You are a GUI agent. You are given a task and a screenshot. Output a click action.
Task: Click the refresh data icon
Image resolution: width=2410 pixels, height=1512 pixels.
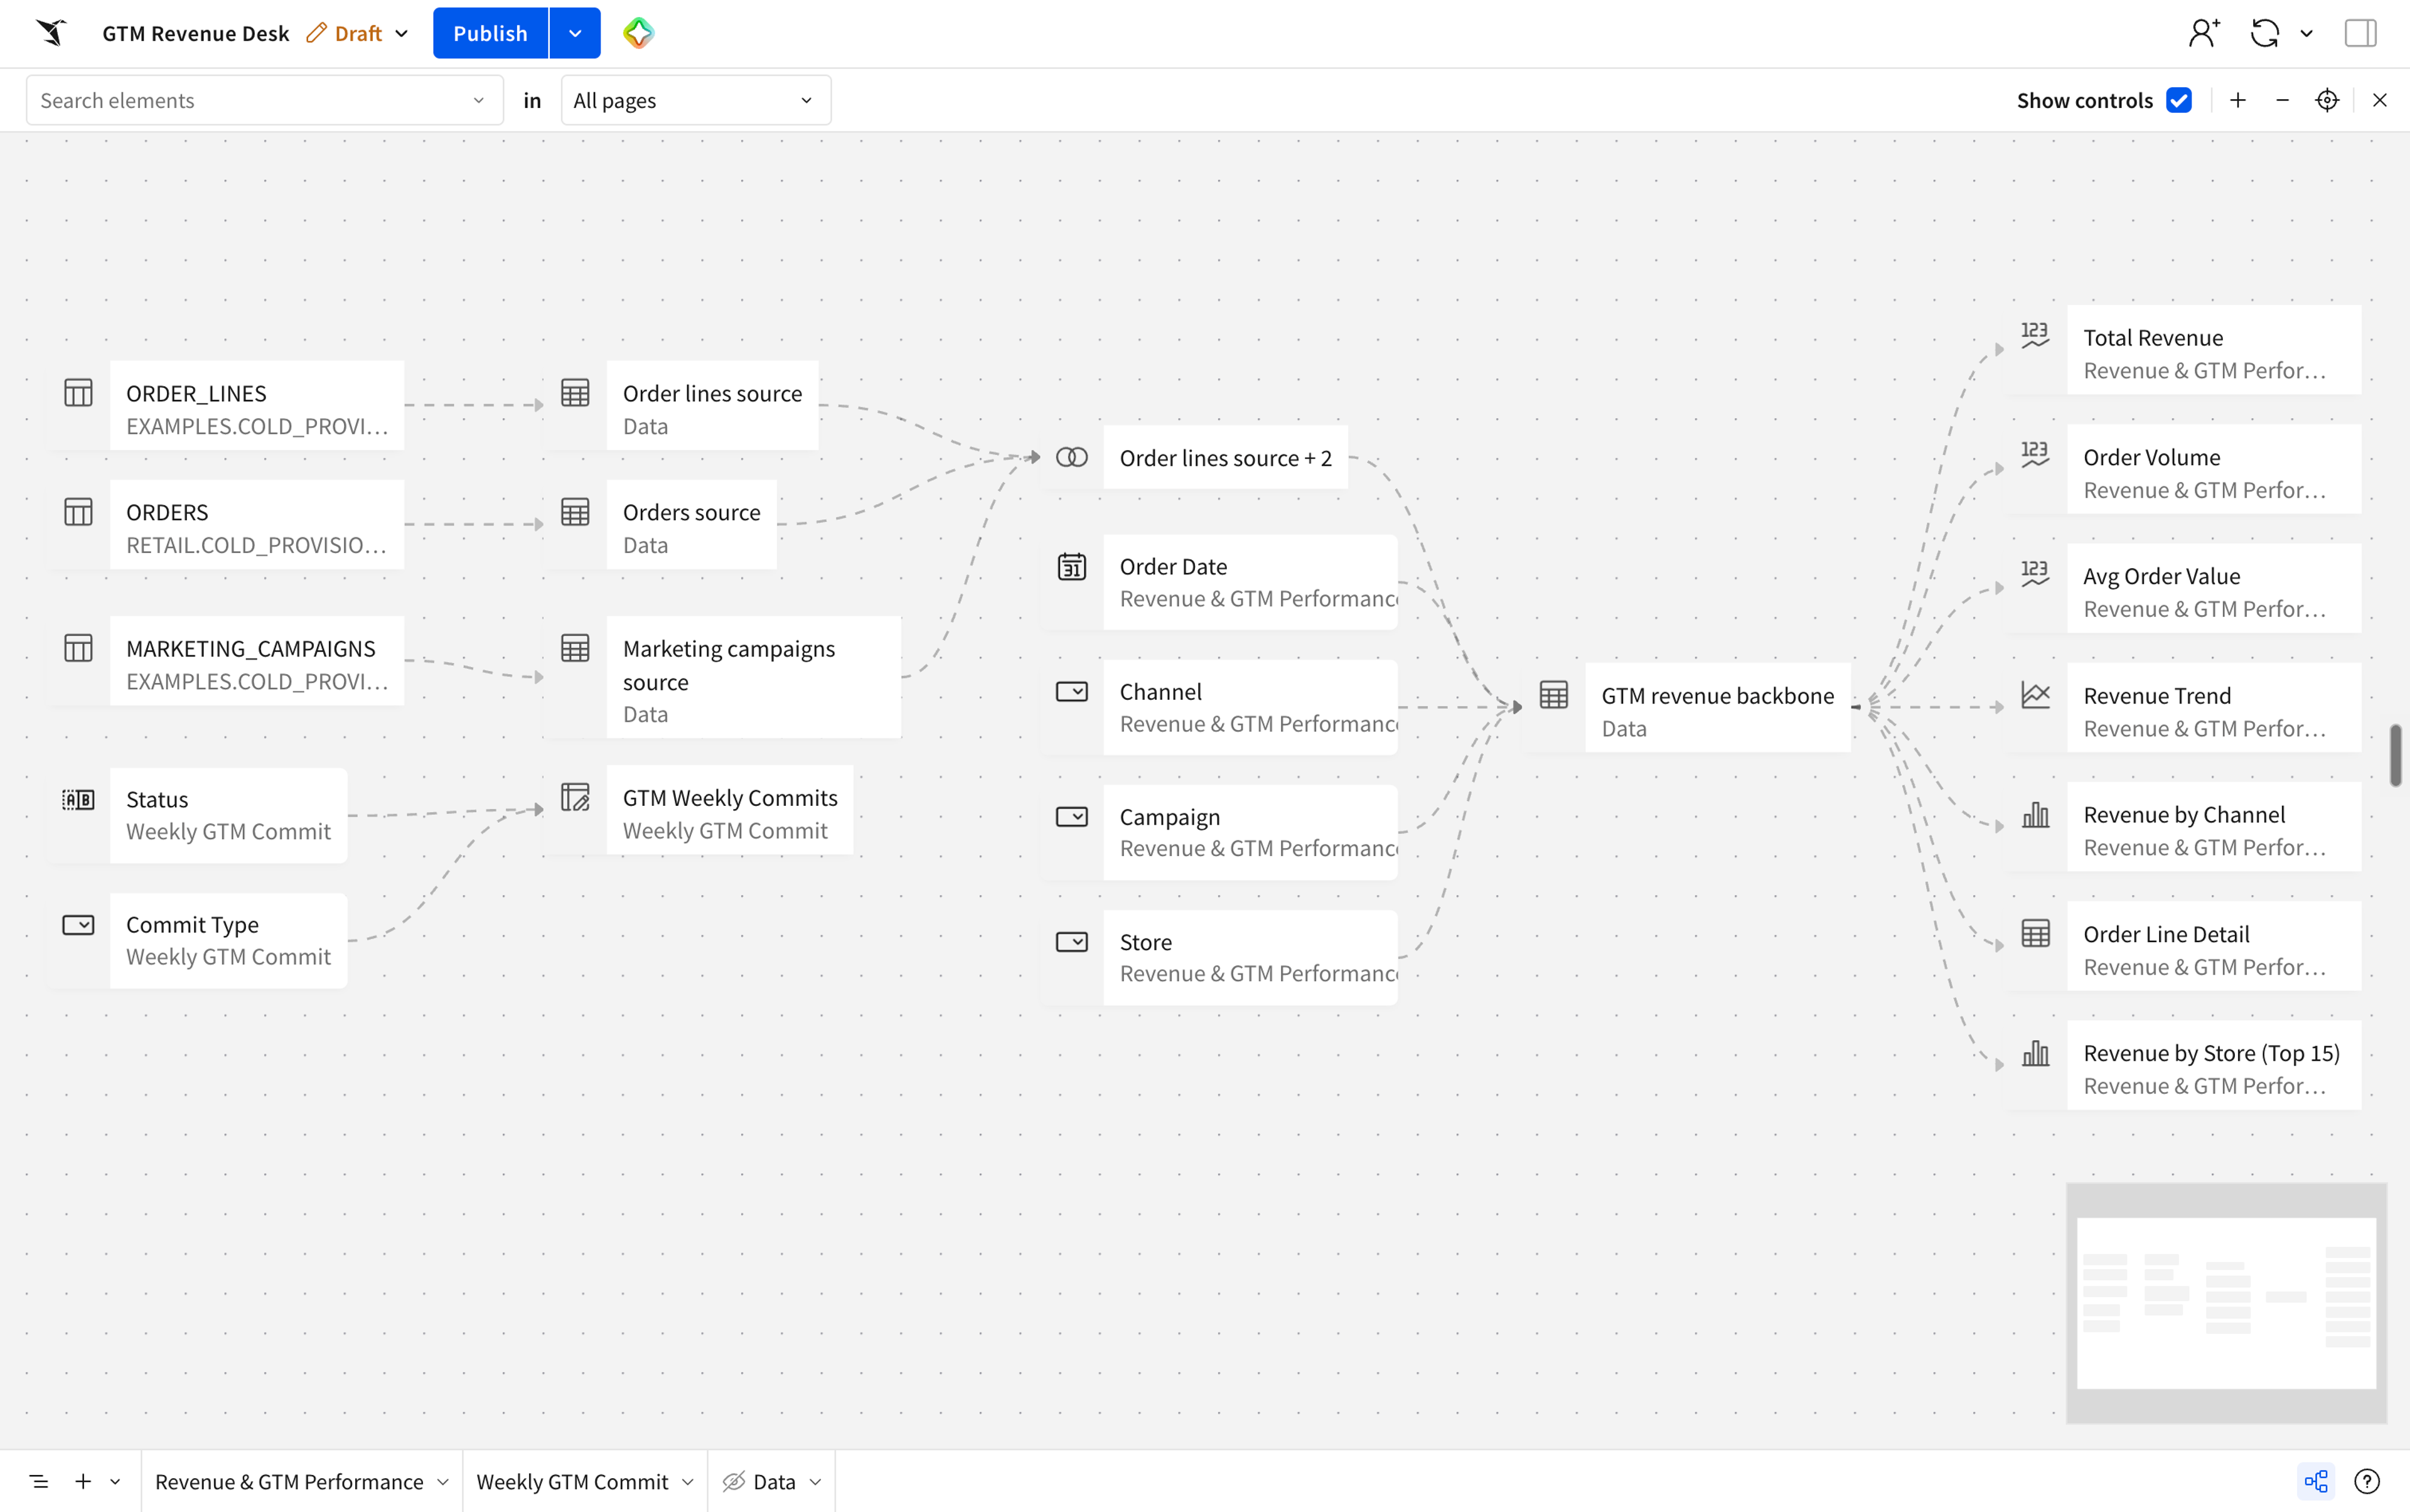[2264, 33]
